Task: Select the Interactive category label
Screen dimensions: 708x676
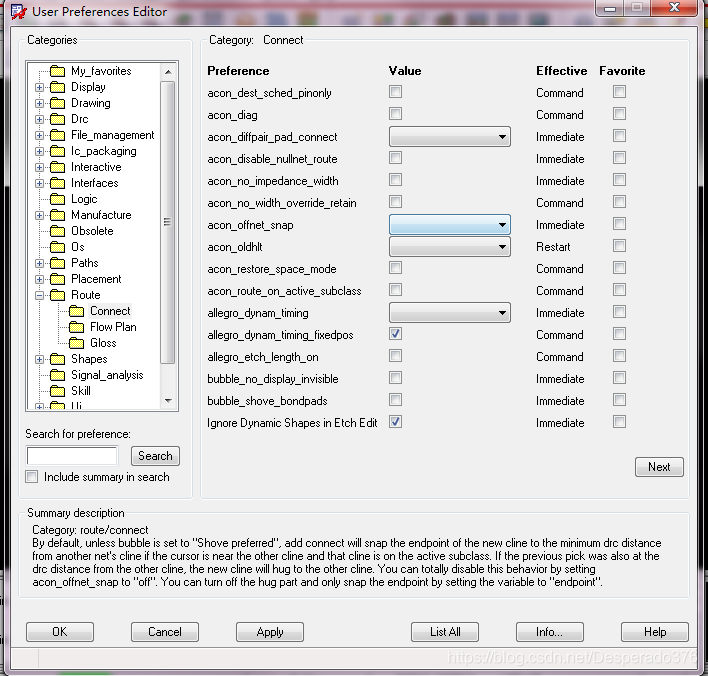Action: coord(96,168)
